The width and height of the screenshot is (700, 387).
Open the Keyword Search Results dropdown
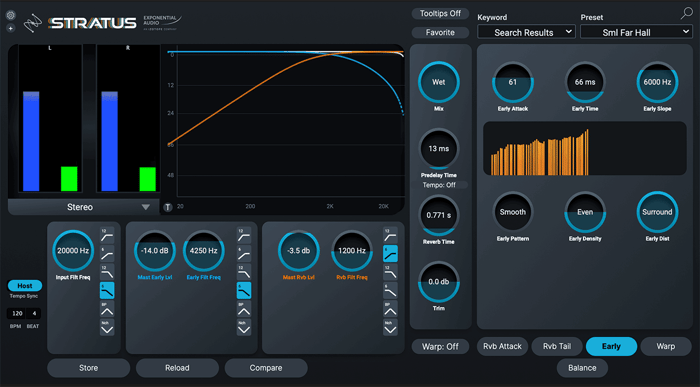[x=526, y=32]
